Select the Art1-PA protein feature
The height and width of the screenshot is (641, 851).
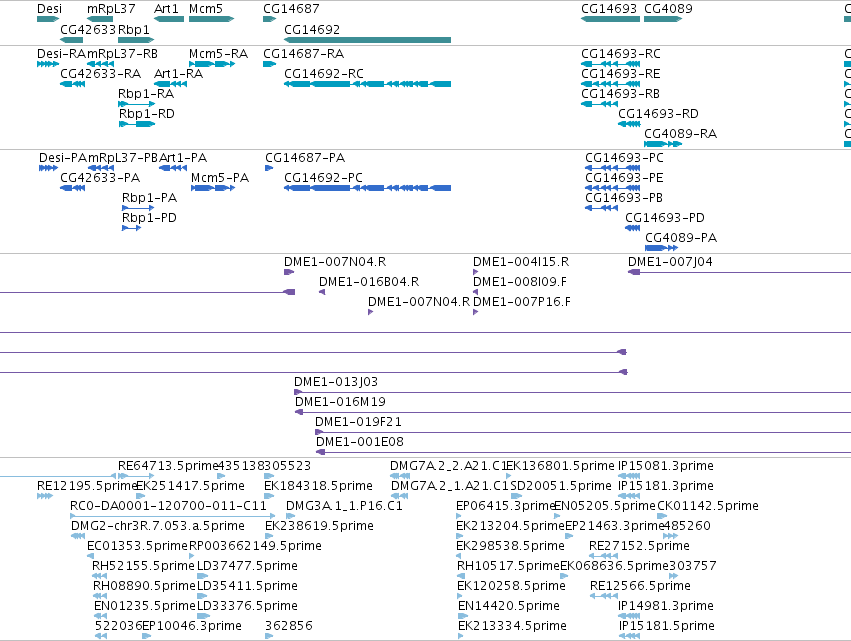(x=173, y=168)
